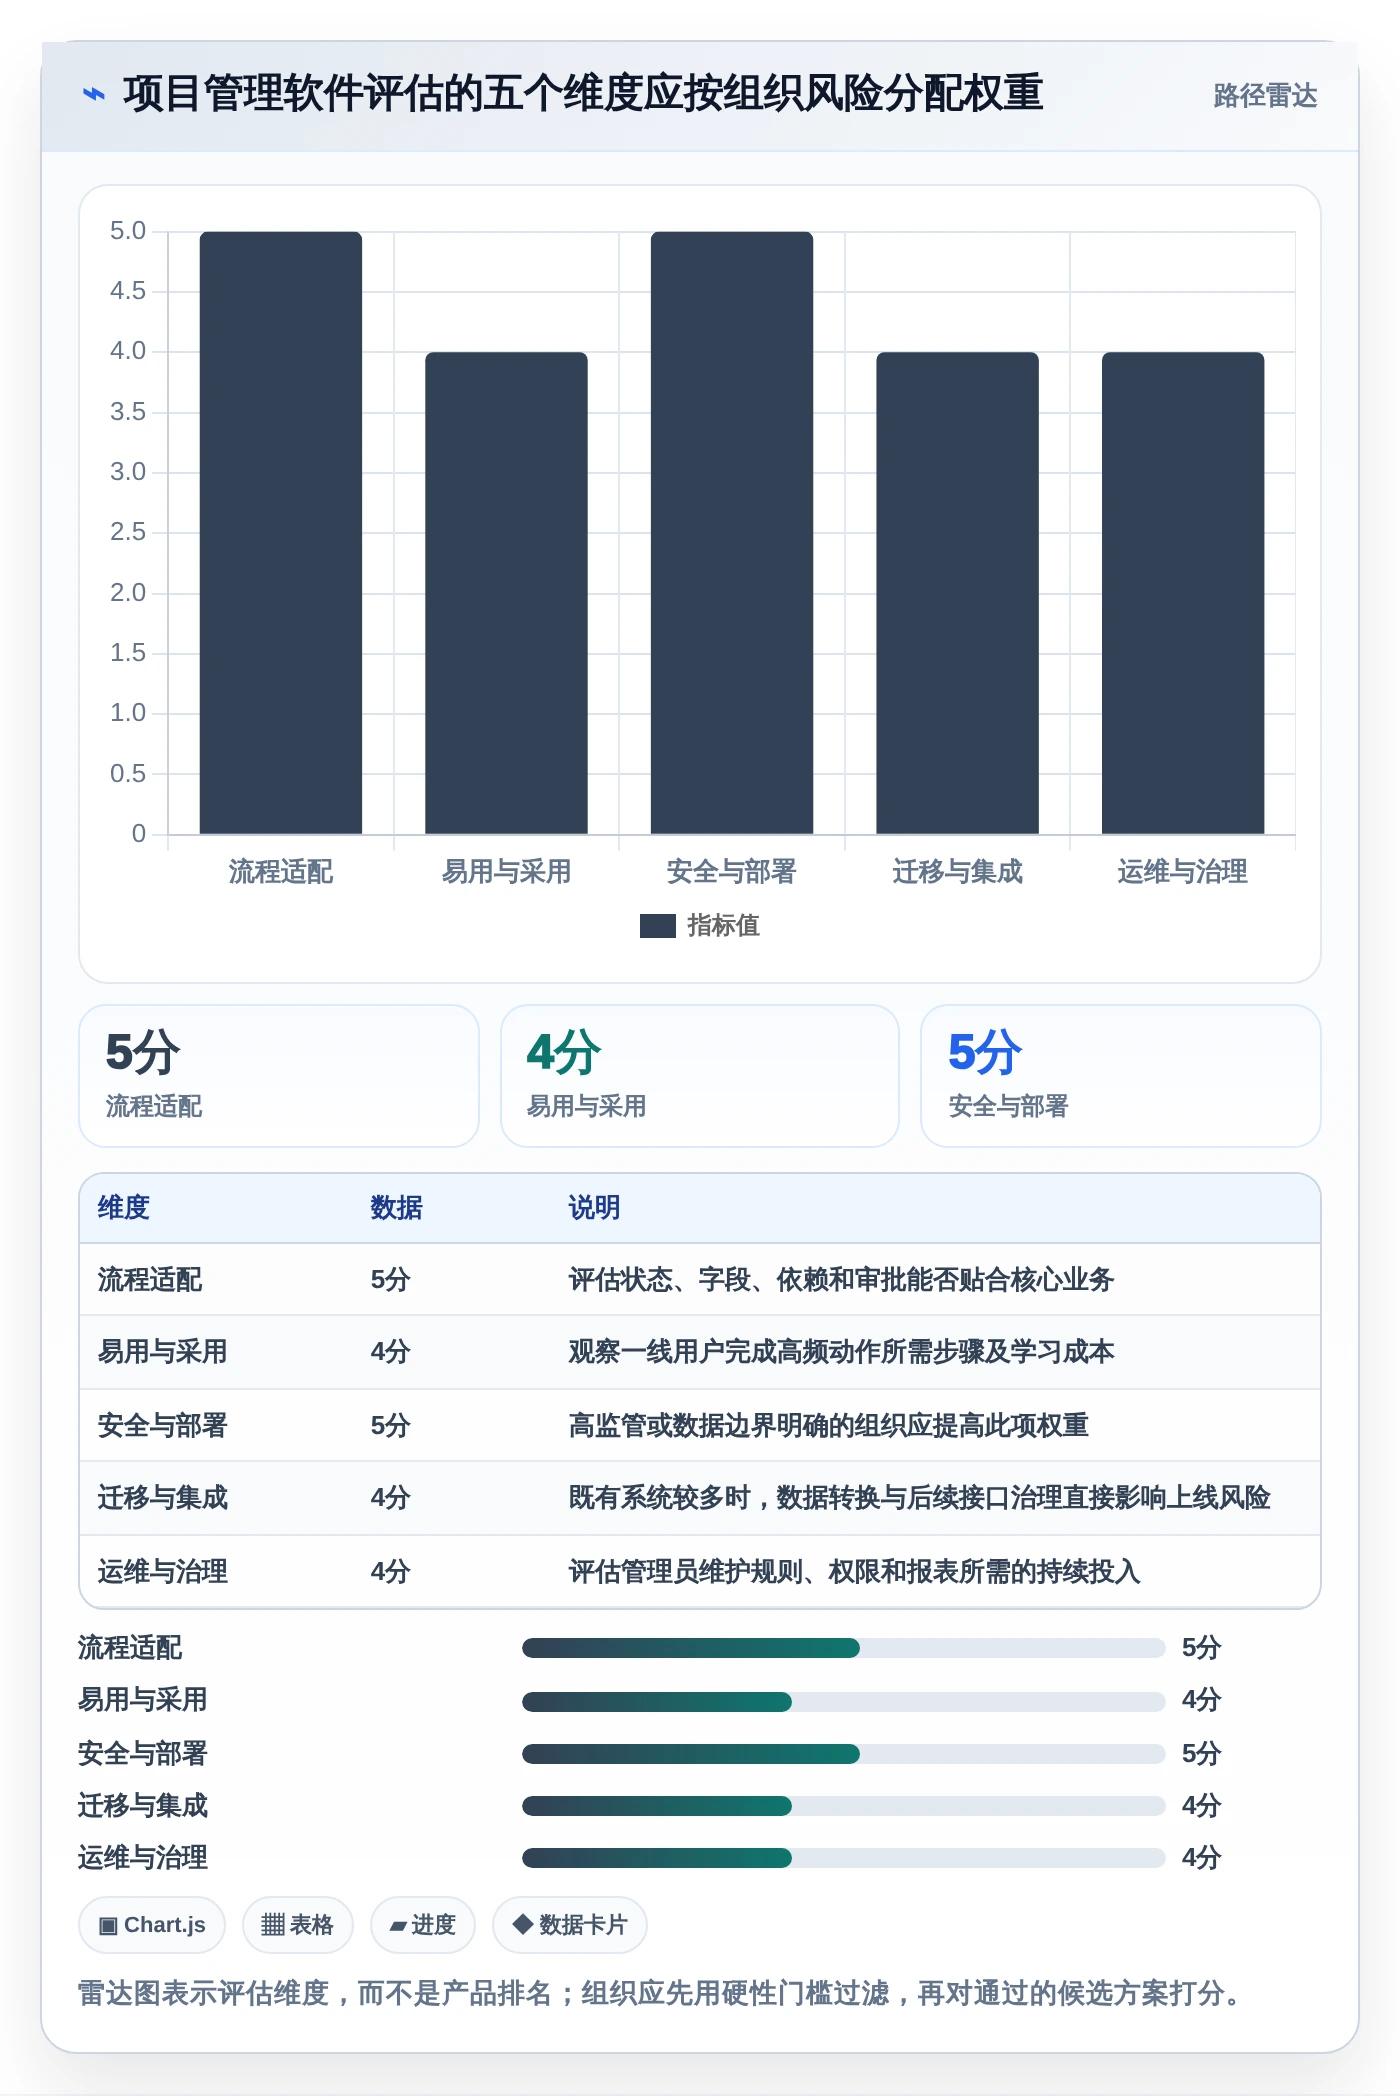Click the description 观察一线用户完成高频动作
Image resolution: width=1400 pixels, height=2096 pixels.
841,1352
